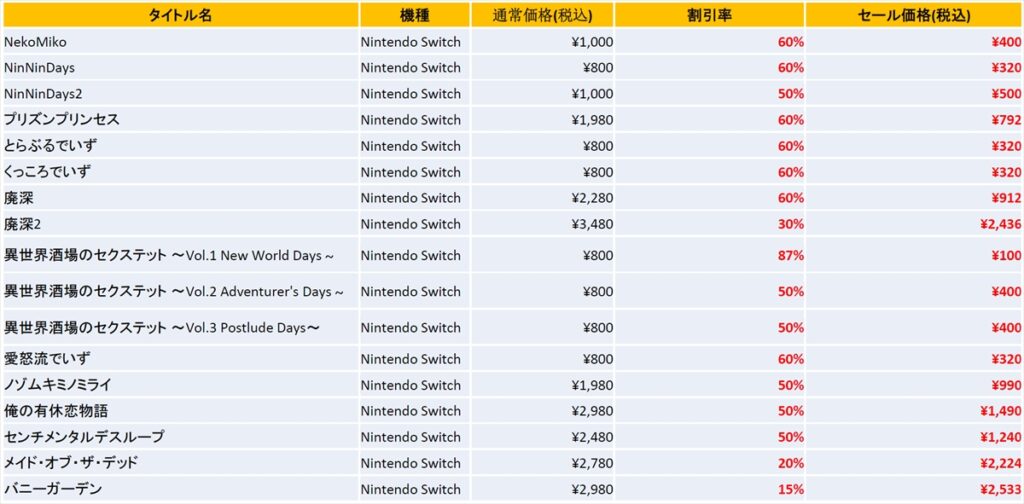This screenshot has width=1024, height=504.
Task: Select the Vol.3 Postlude Days title
Action: pyautogui.click(x=181, y=328)
